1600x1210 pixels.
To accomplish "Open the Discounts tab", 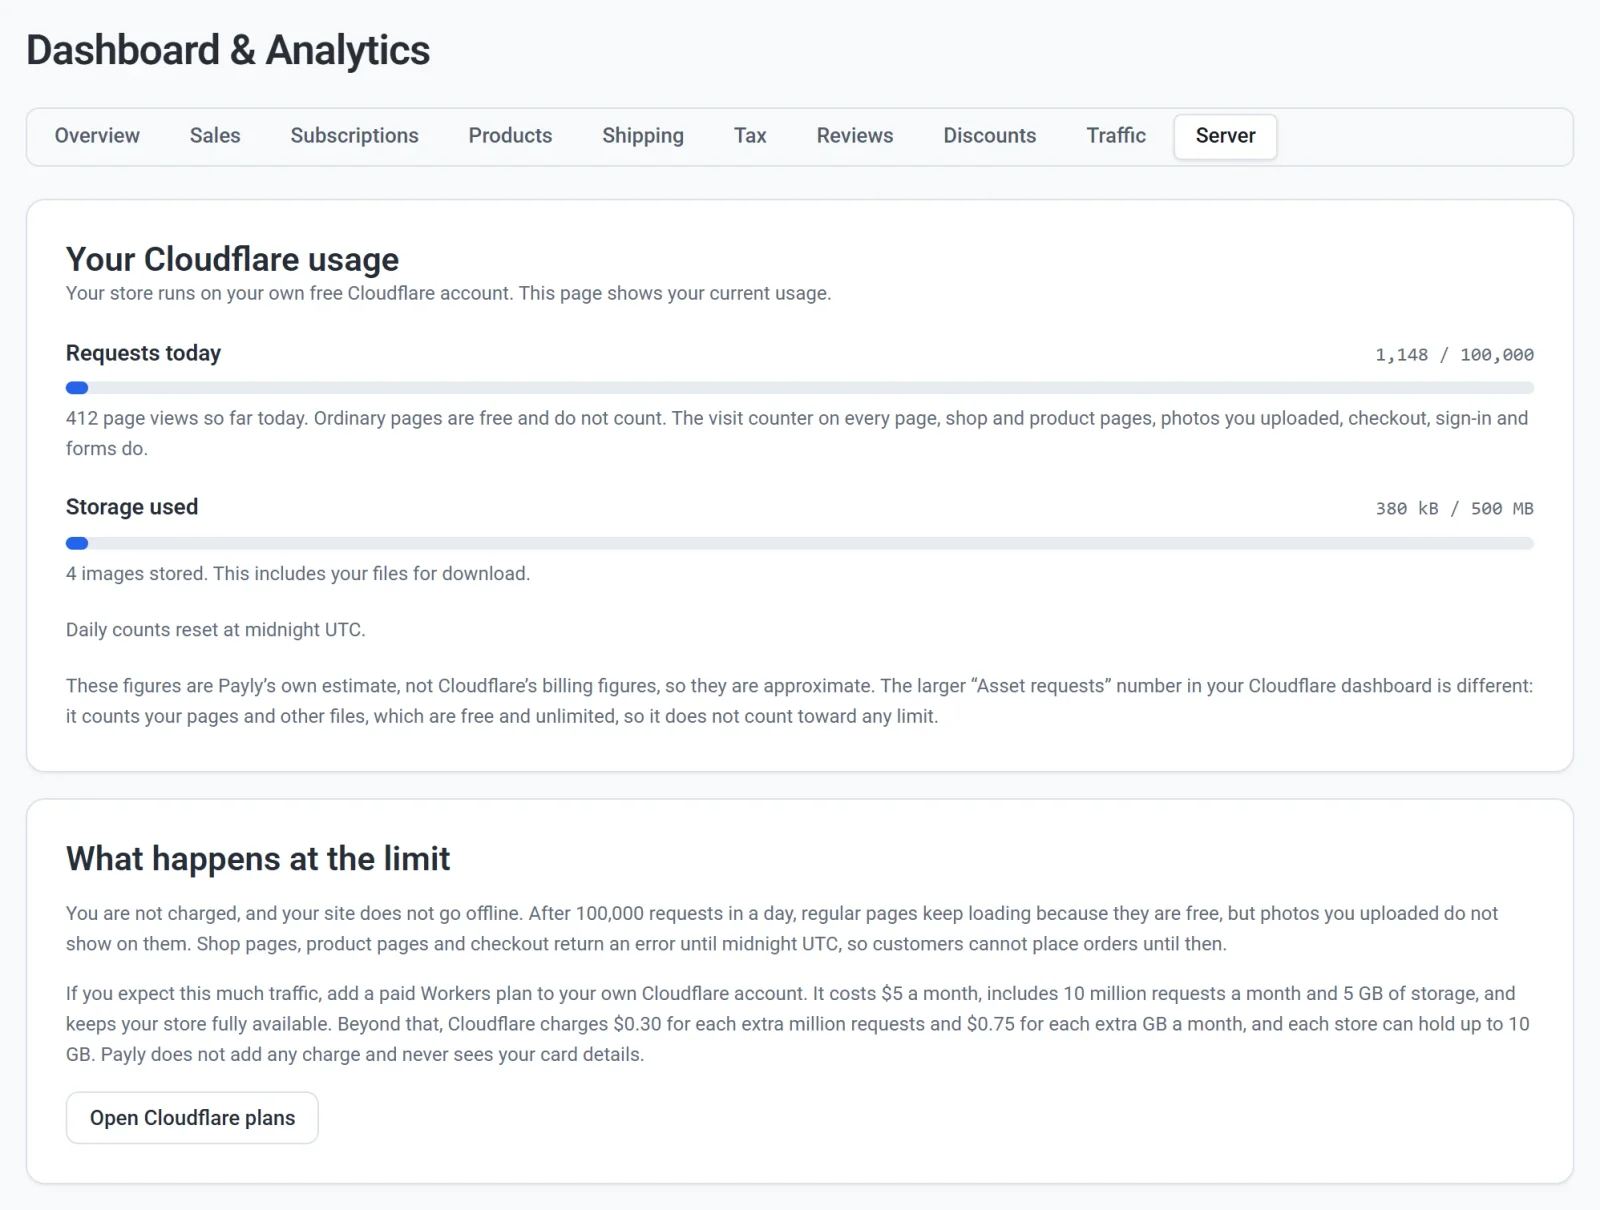I will point(990,136).
